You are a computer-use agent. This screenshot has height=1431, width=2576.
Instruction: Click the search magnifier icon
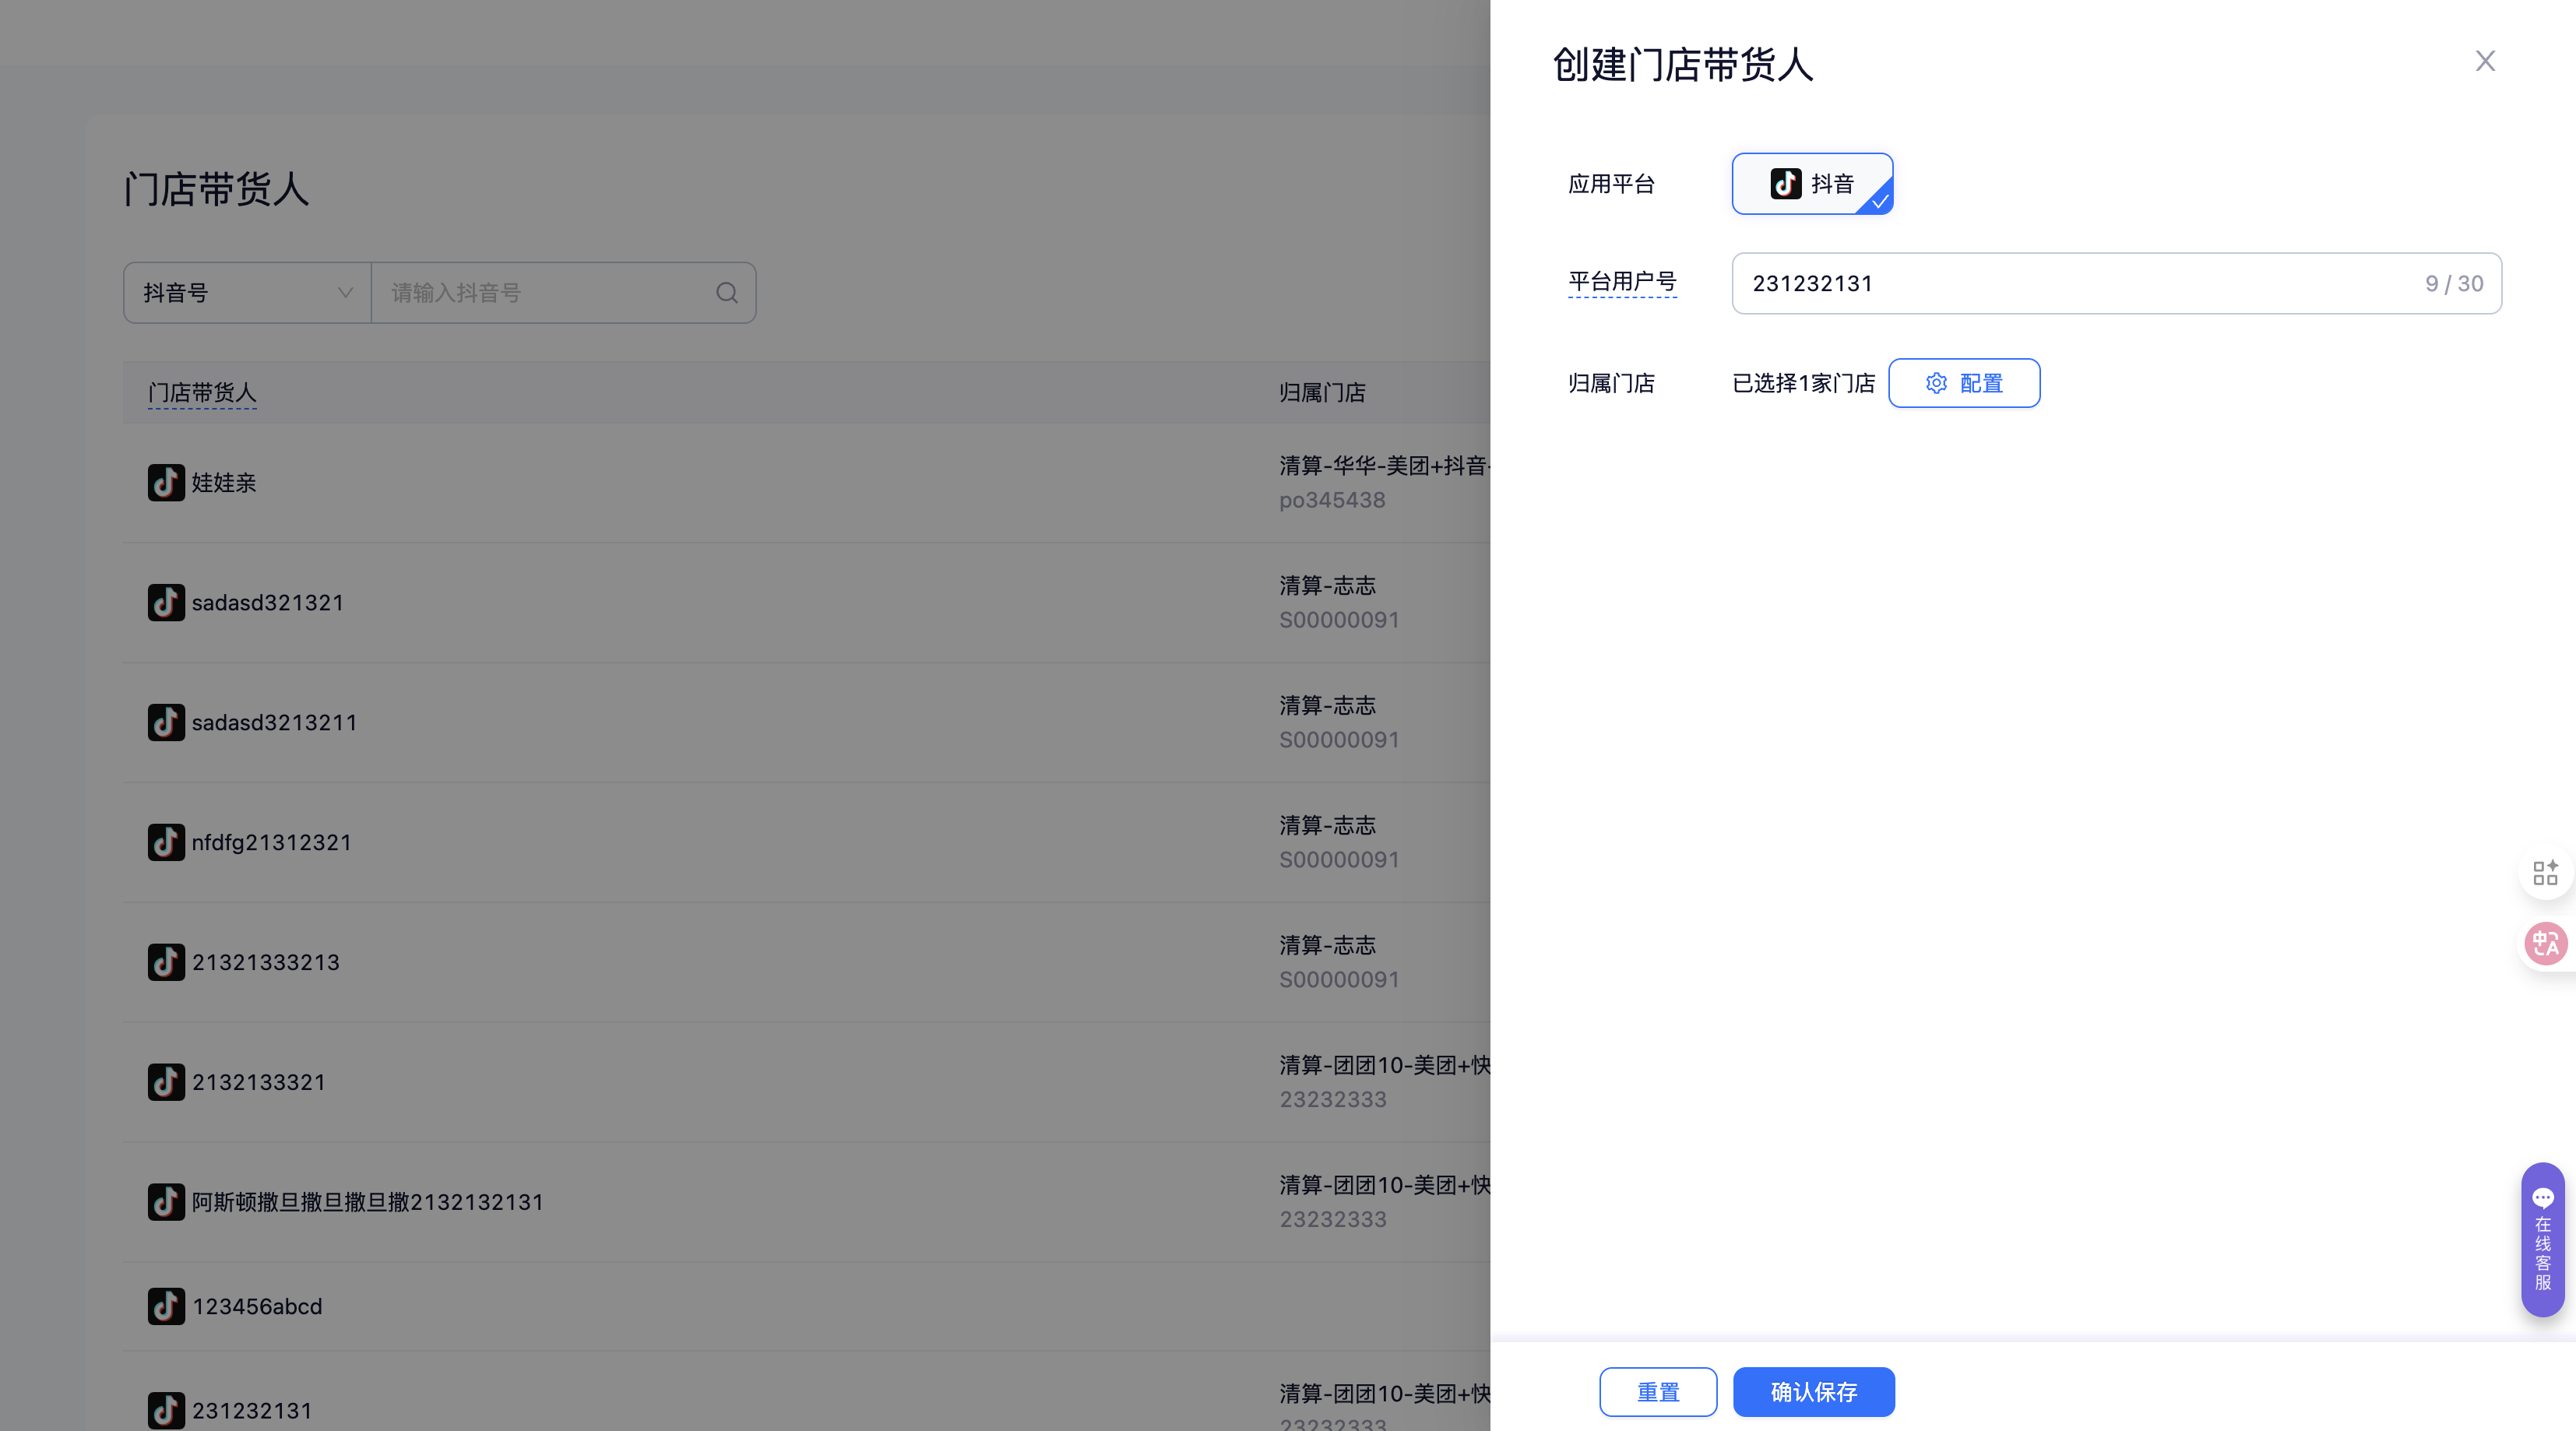727,293
